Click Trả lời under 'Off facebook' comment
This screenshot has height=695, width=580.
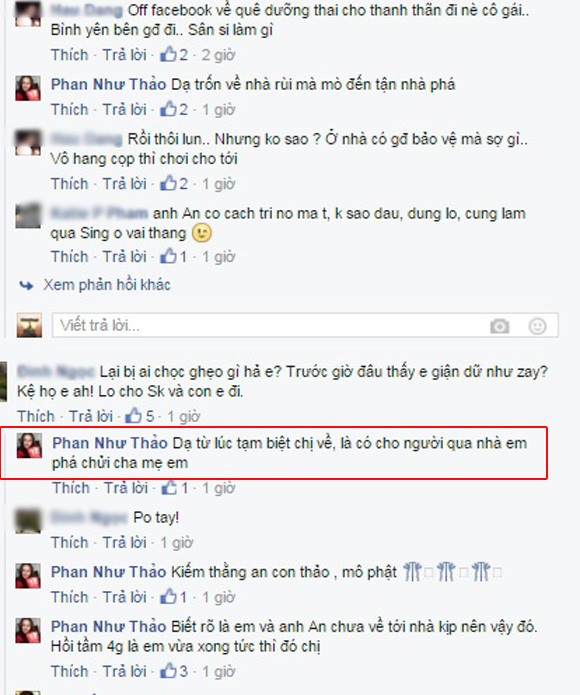click(125, 55)
